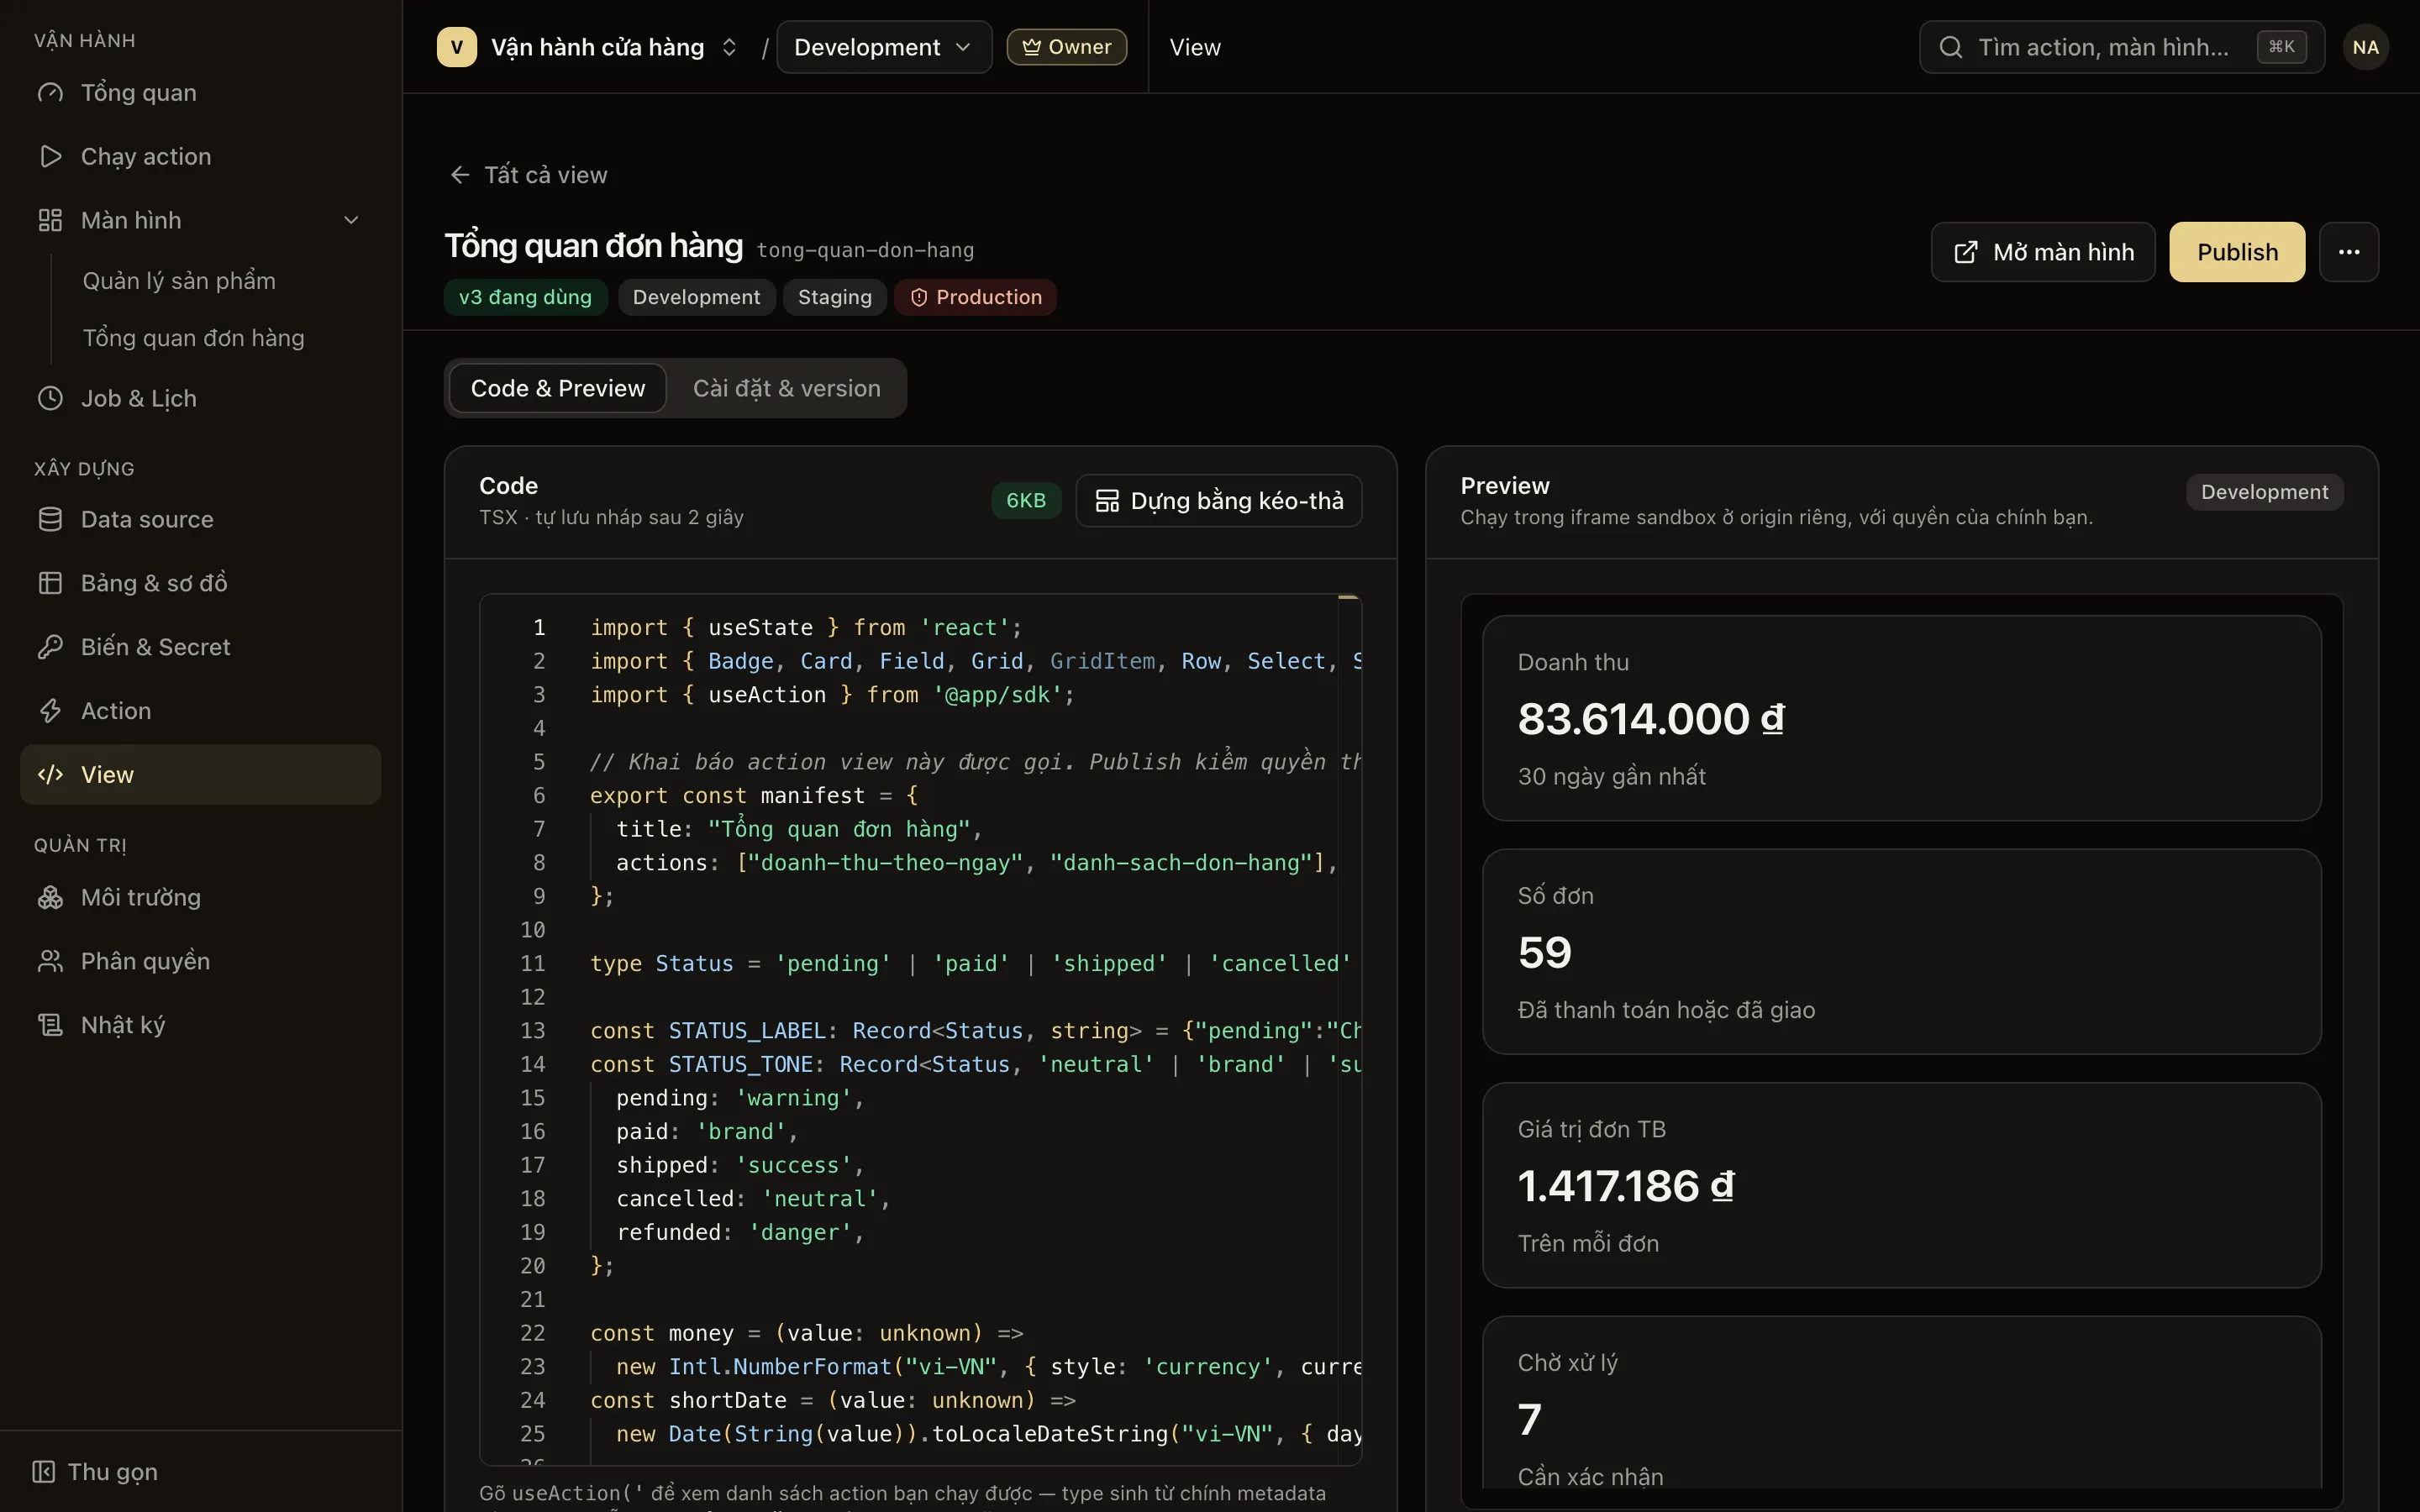Click View breadcrumb in the top bar
The image size is (2420, 1512).
coord(1195,47)
